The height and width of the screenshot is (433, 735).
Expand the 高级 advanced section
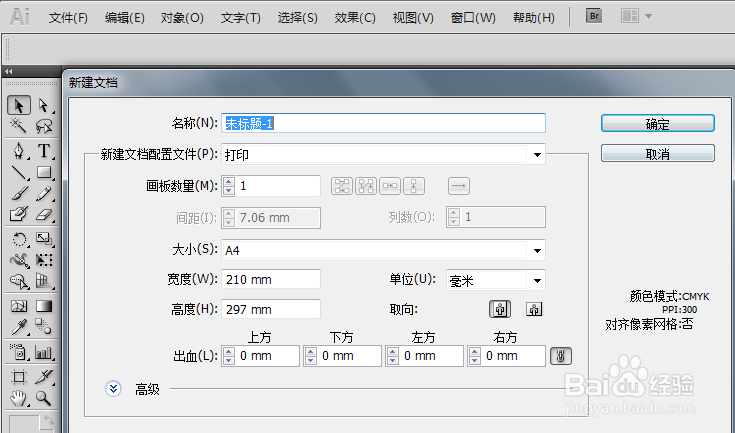[113, 388]
